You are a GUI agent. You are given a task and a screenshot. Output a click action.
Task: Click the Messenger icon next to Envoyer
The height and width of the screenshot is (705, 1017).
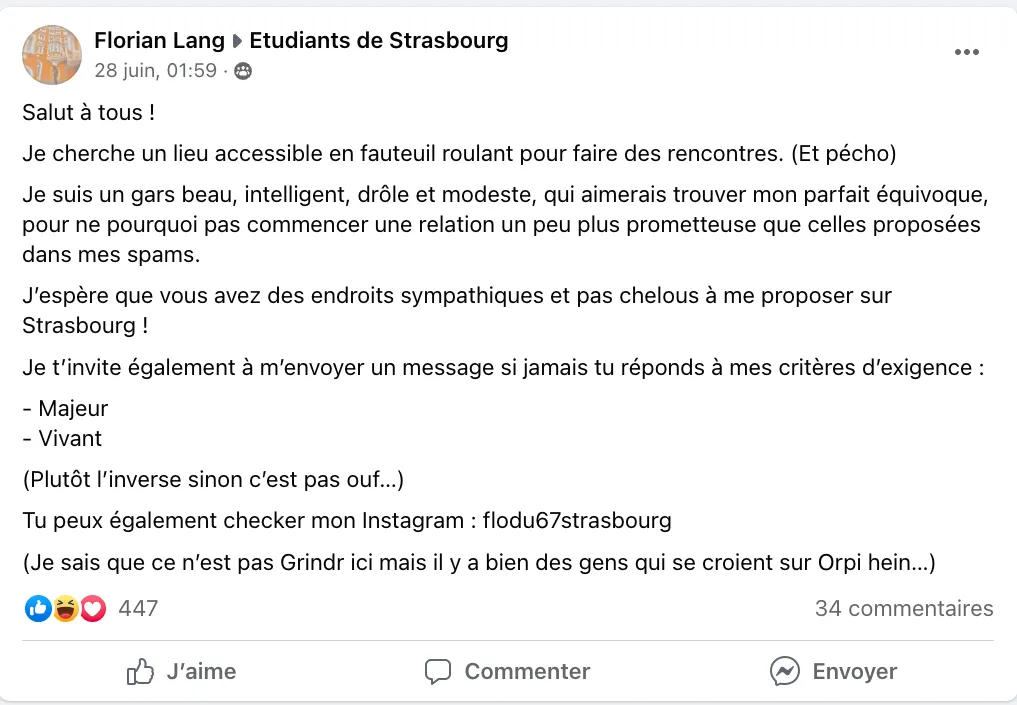(785, 671)
